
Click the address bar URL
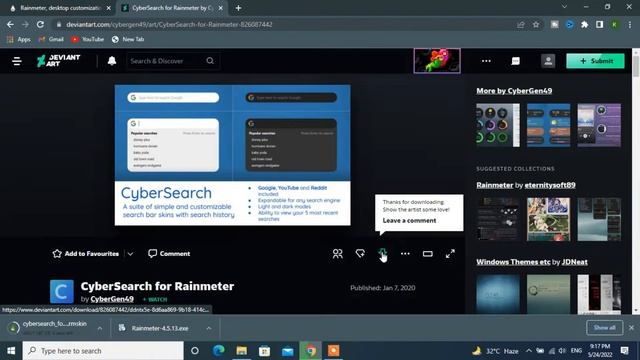point(169,24)
